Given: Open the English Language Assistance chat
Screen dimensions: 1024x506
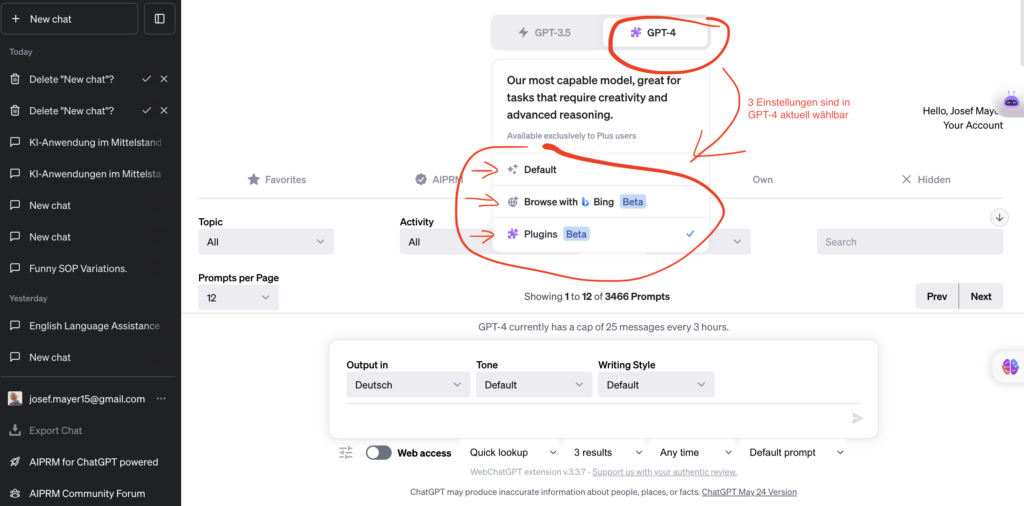Looking at the screenshot, I should coord(88,326).
